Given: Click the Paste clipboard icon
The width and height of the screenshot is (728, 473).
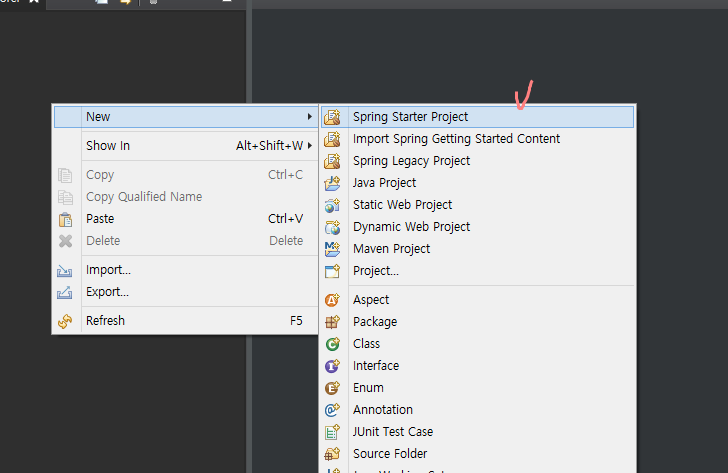Looking at the screenshot, I should pos(65,219).
